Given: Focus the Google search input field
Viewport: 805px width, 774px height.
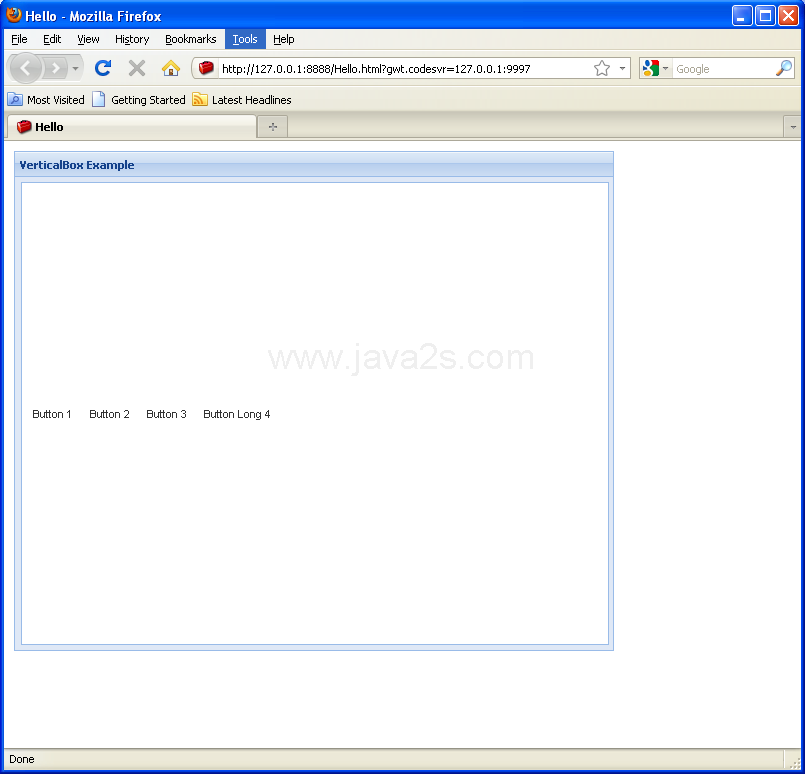Looking at the screenshot, I should tap(723, 69).
